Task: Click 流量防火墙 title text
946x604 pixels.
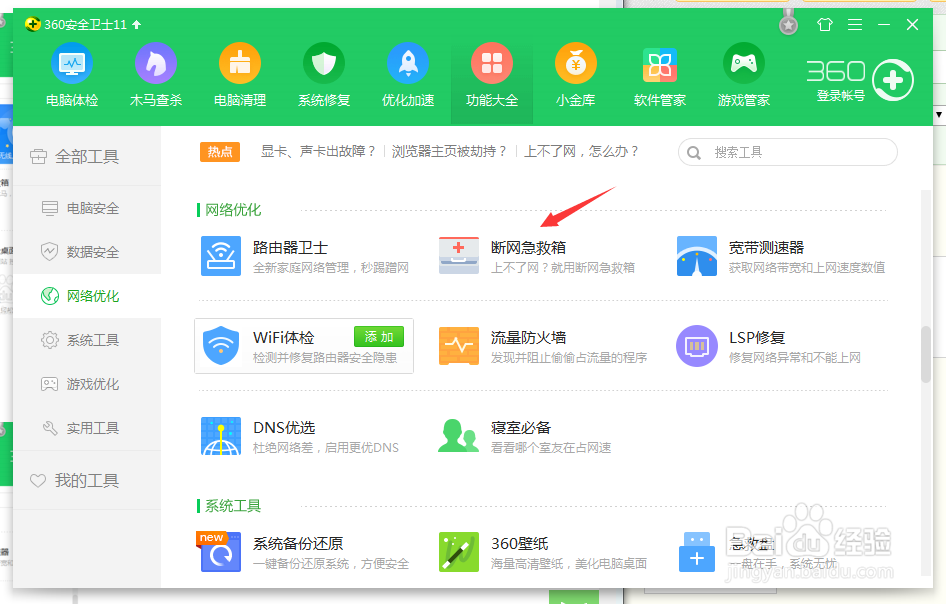Action: point(528,337)
